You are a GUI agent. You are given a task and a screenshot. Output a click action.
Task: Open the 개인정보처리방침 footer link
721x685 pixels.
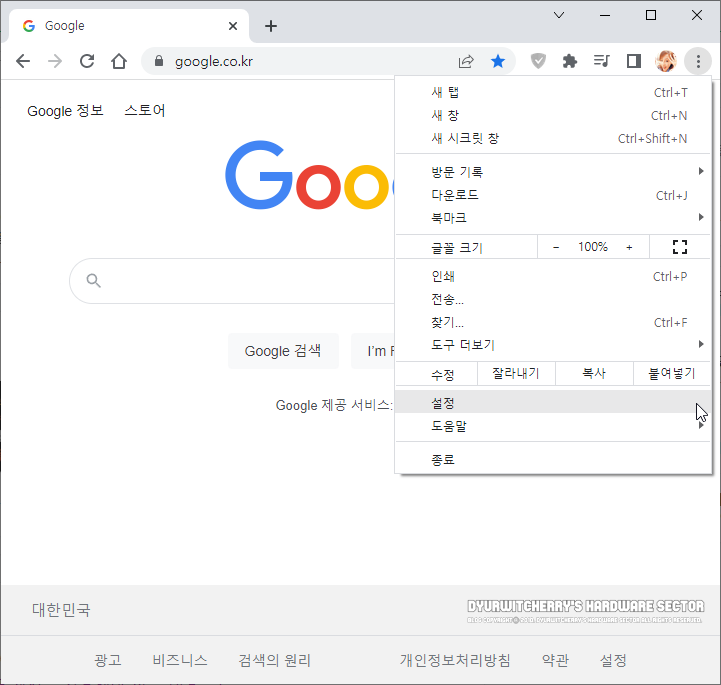[x=455, y=660]
